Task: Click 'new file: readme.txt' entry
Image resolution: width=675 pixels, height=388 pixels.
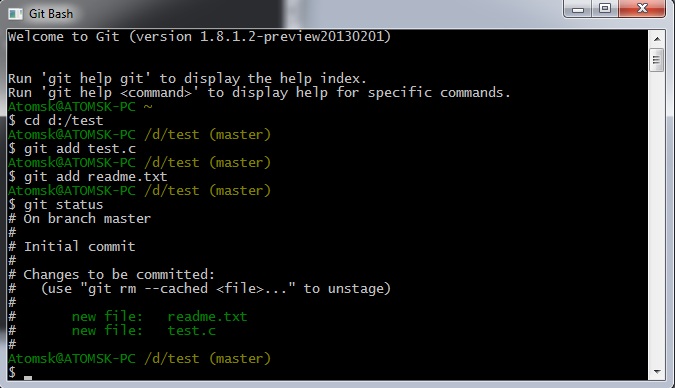Action: click(159, 317)
